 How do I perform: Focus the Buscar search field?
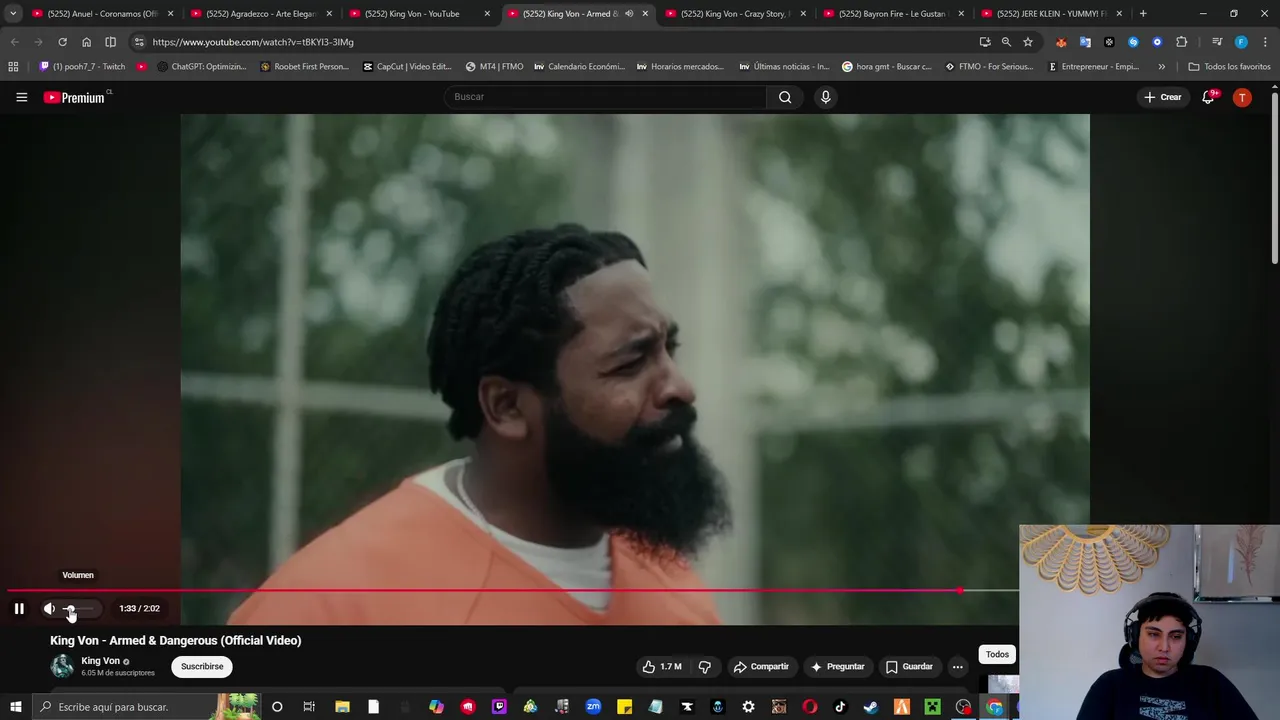(x=605, y=97)
